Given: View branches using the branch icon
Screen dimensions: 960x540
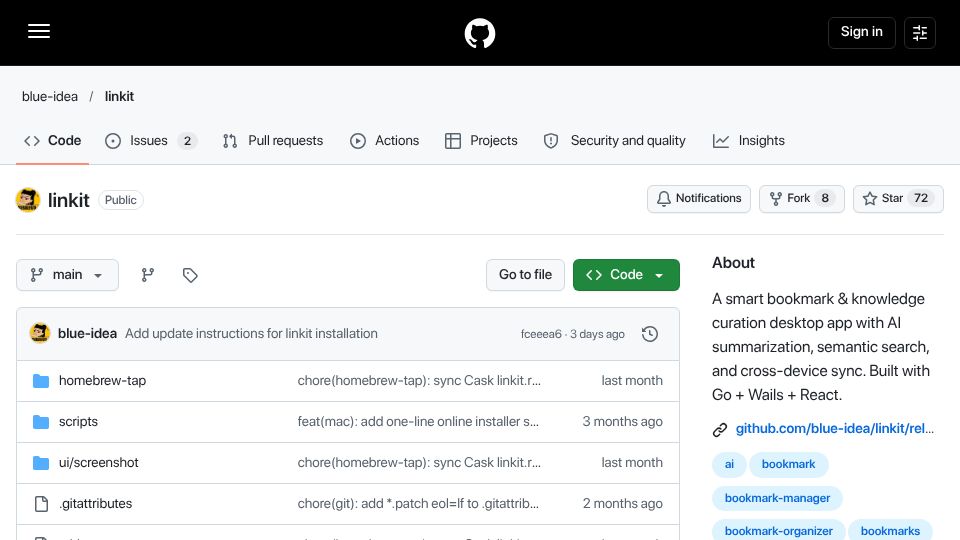Looking at the screenshot, I should point(148,275).
